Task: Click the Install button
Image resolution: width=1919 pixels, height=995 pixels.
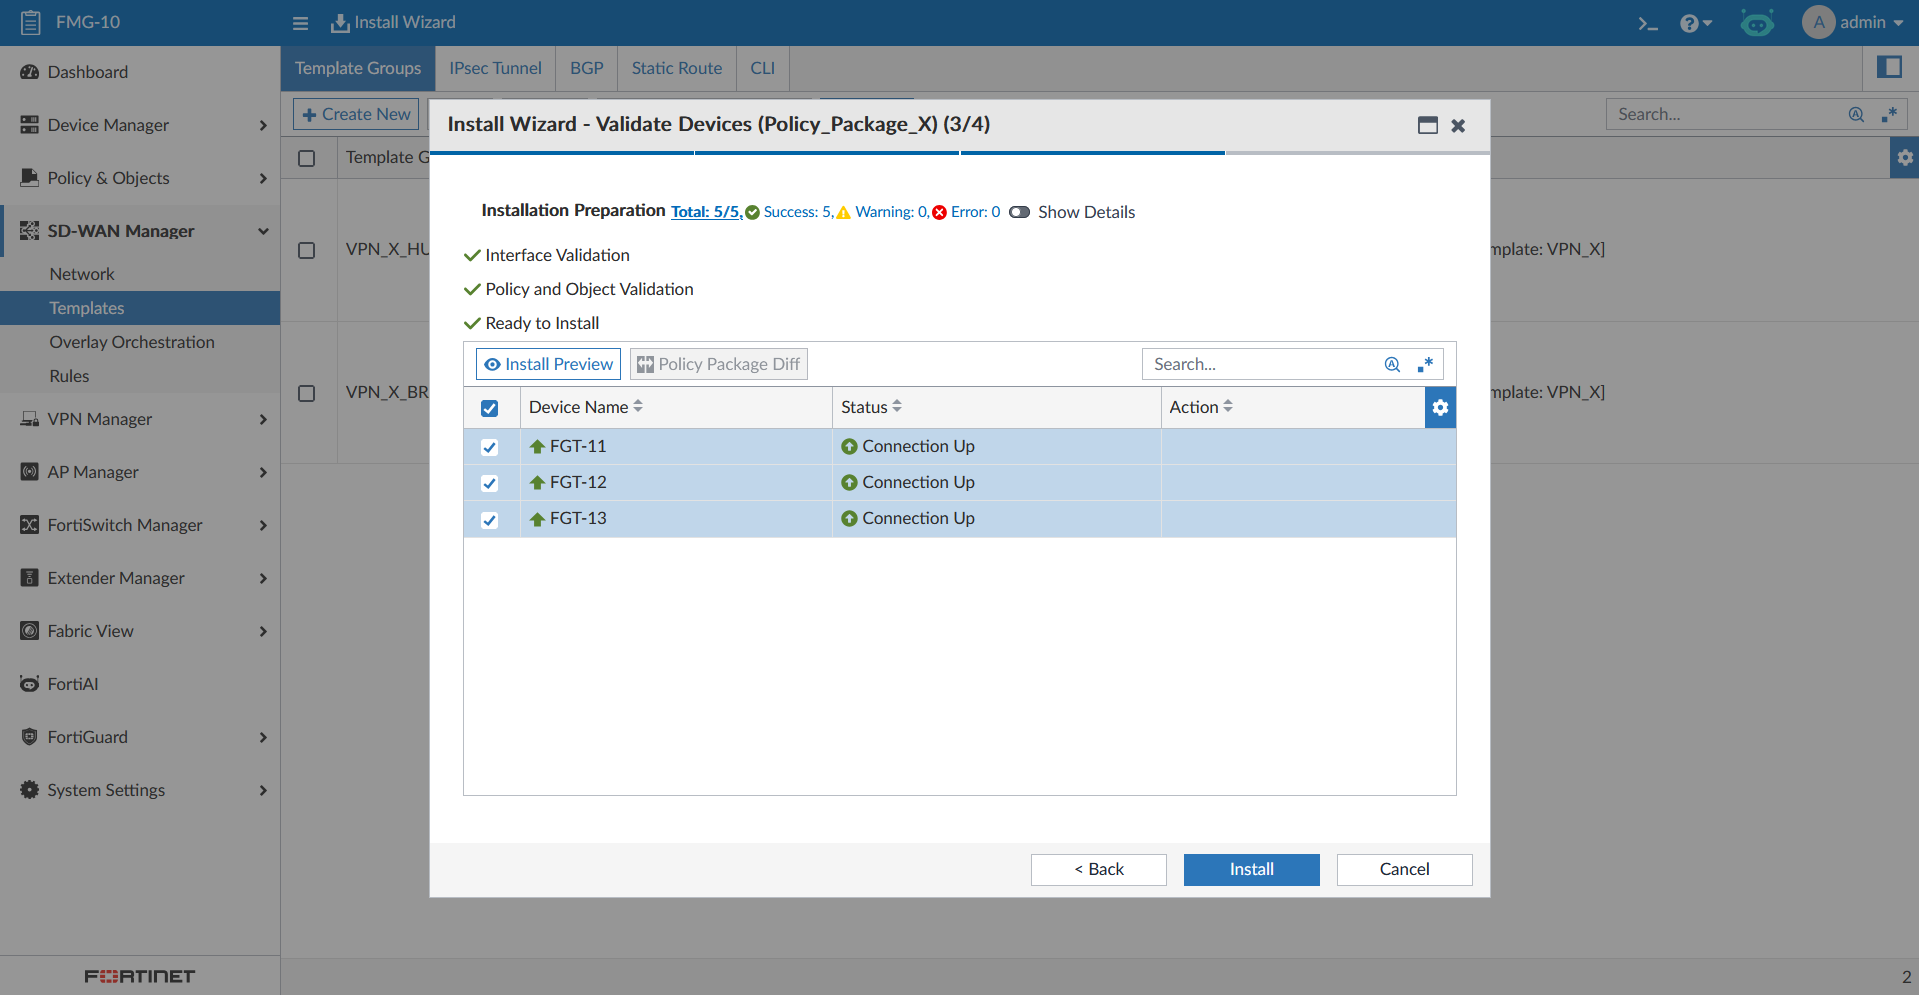Action: pyautogui.click(x=1251, y=869)
